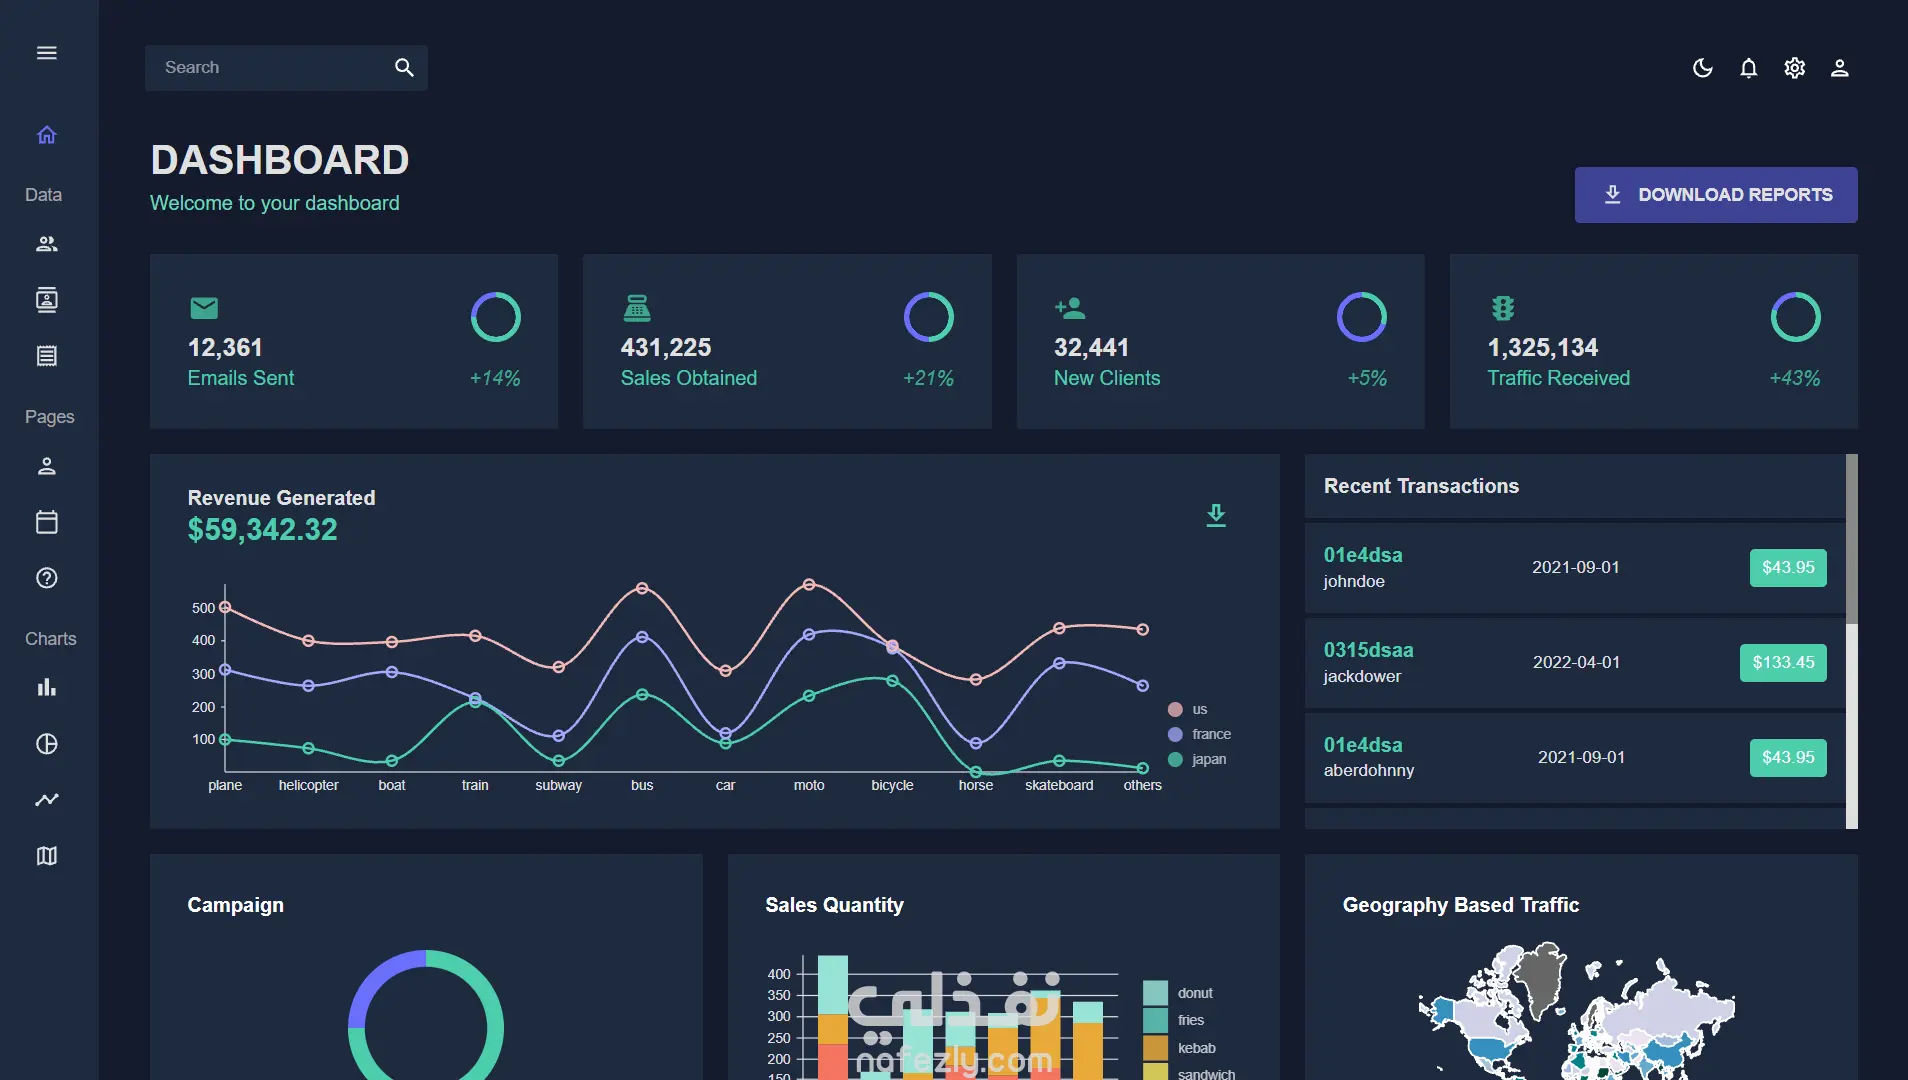Click the Search input field

click(270, 68)
